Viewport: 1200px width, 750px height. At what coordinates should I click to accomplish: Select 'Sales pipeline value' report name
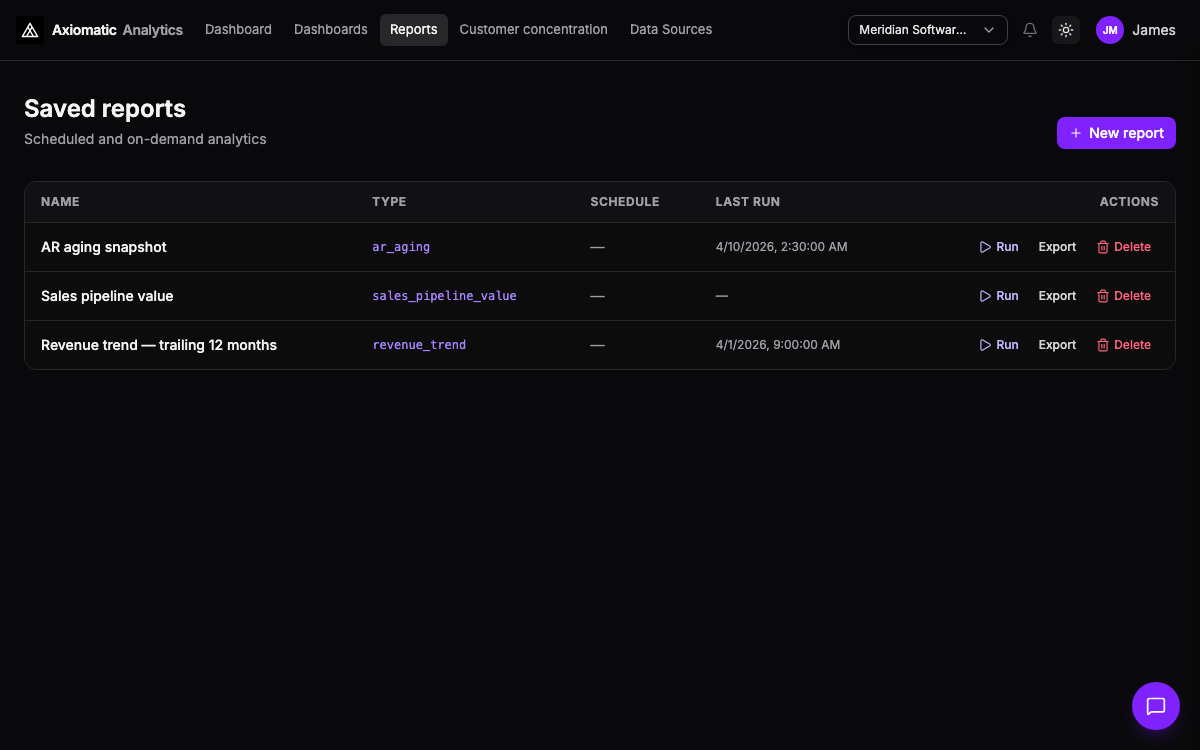coord(107,296)
